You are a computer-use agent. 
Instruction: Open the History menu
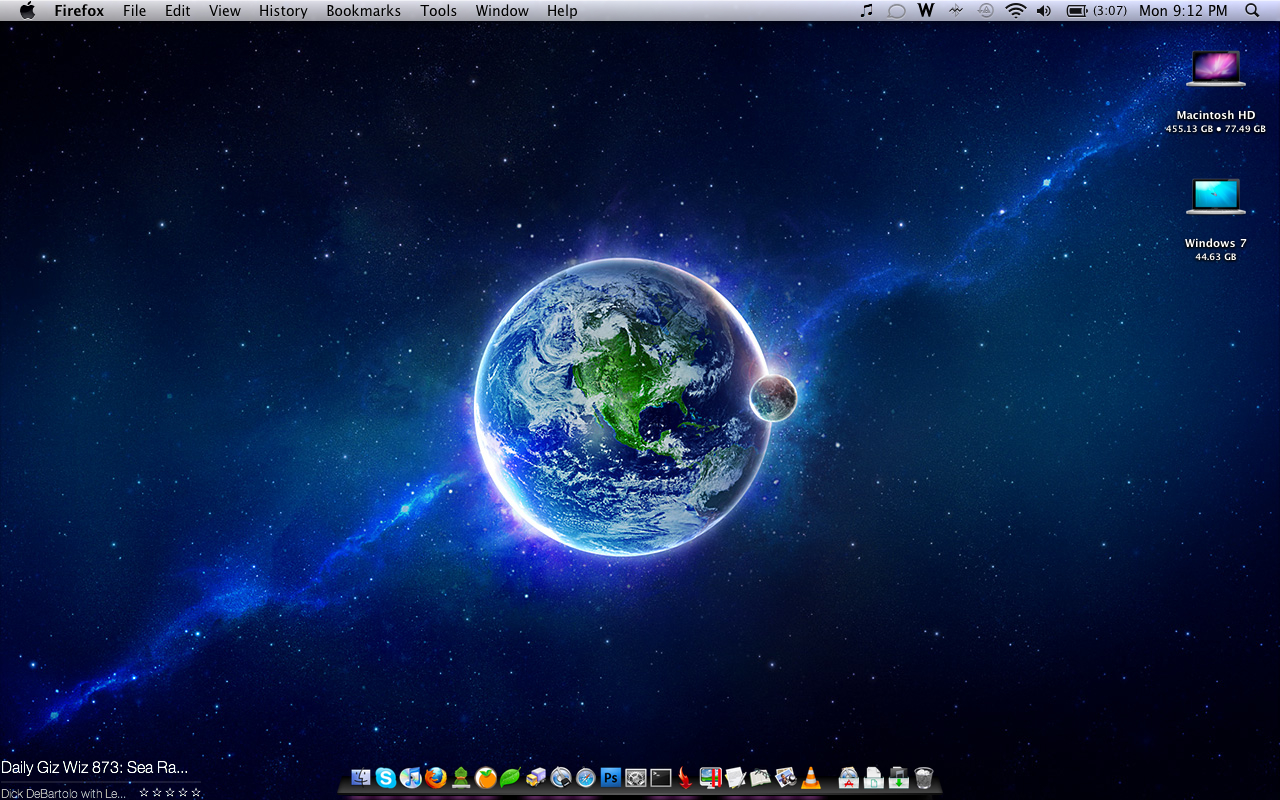pos(283,11)
